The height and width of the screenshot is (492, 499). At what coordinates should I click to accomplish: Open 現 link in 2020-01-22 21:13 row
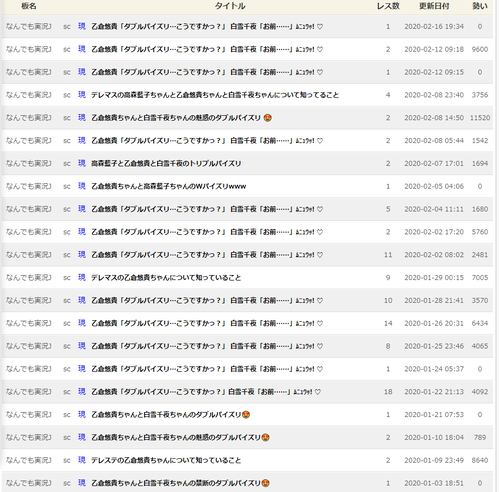click(82, 392)
